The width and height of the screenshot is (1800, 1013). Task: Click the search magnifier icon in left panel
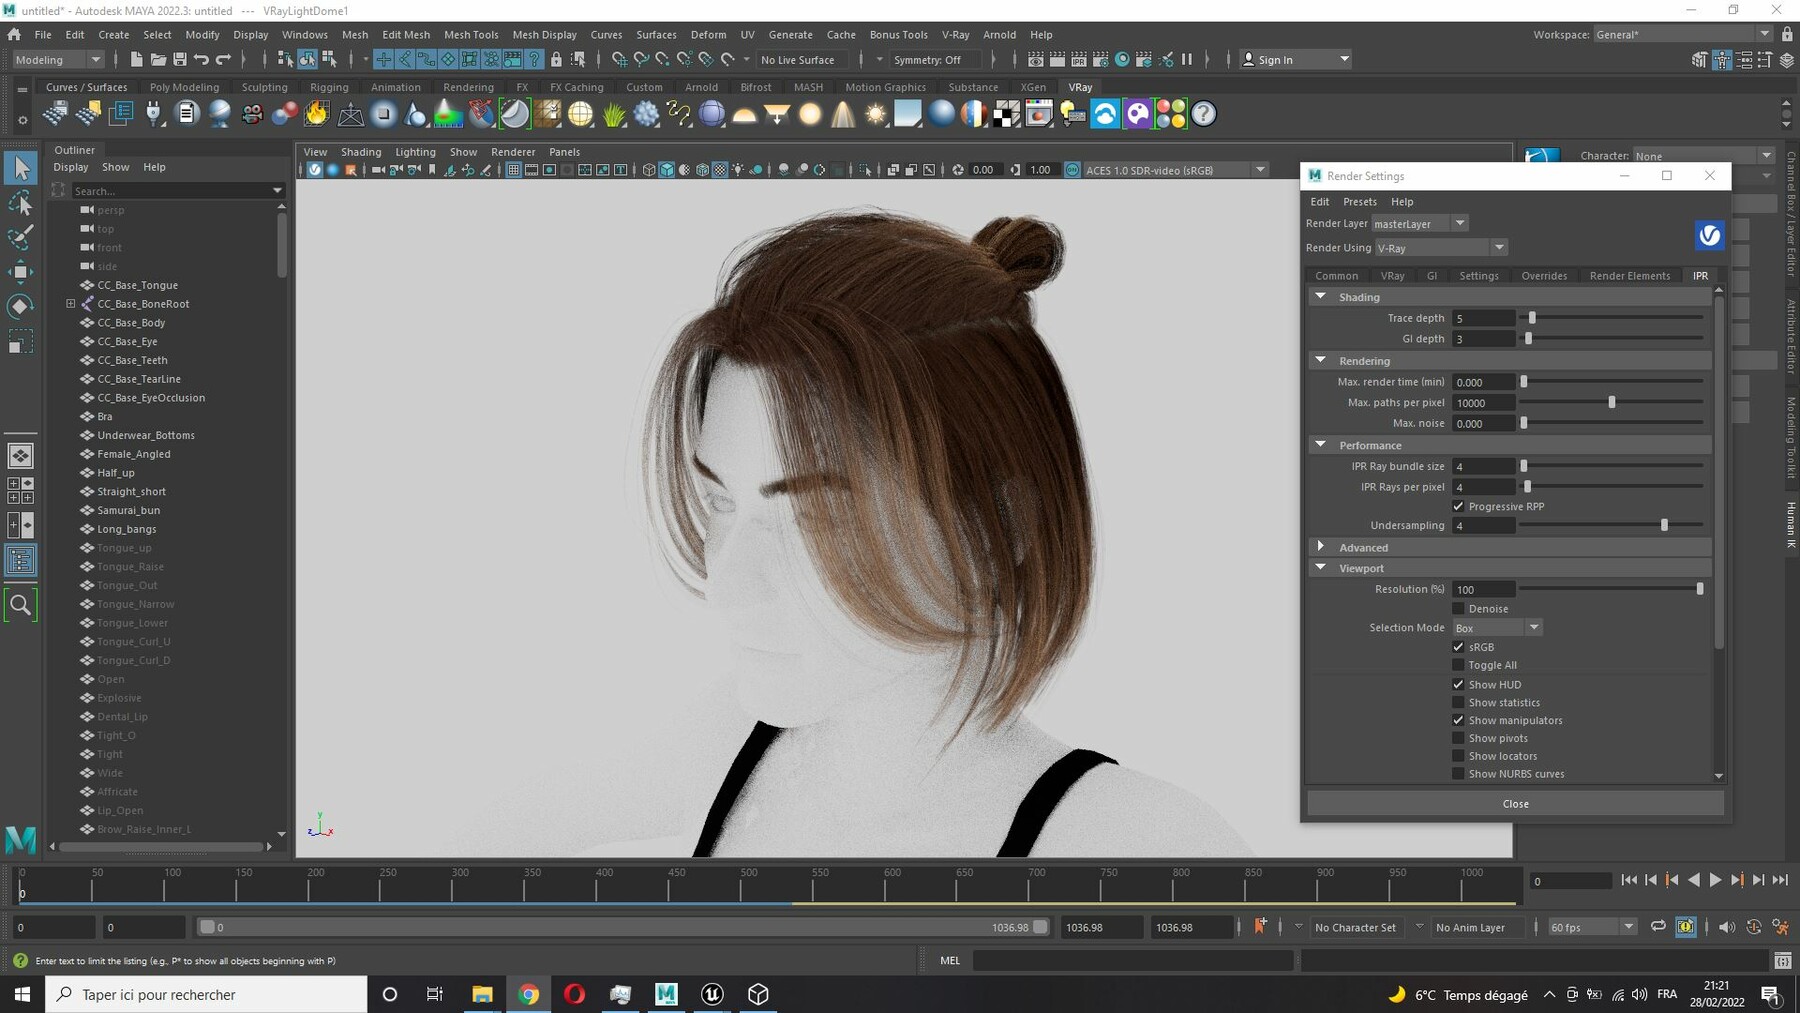20,605
